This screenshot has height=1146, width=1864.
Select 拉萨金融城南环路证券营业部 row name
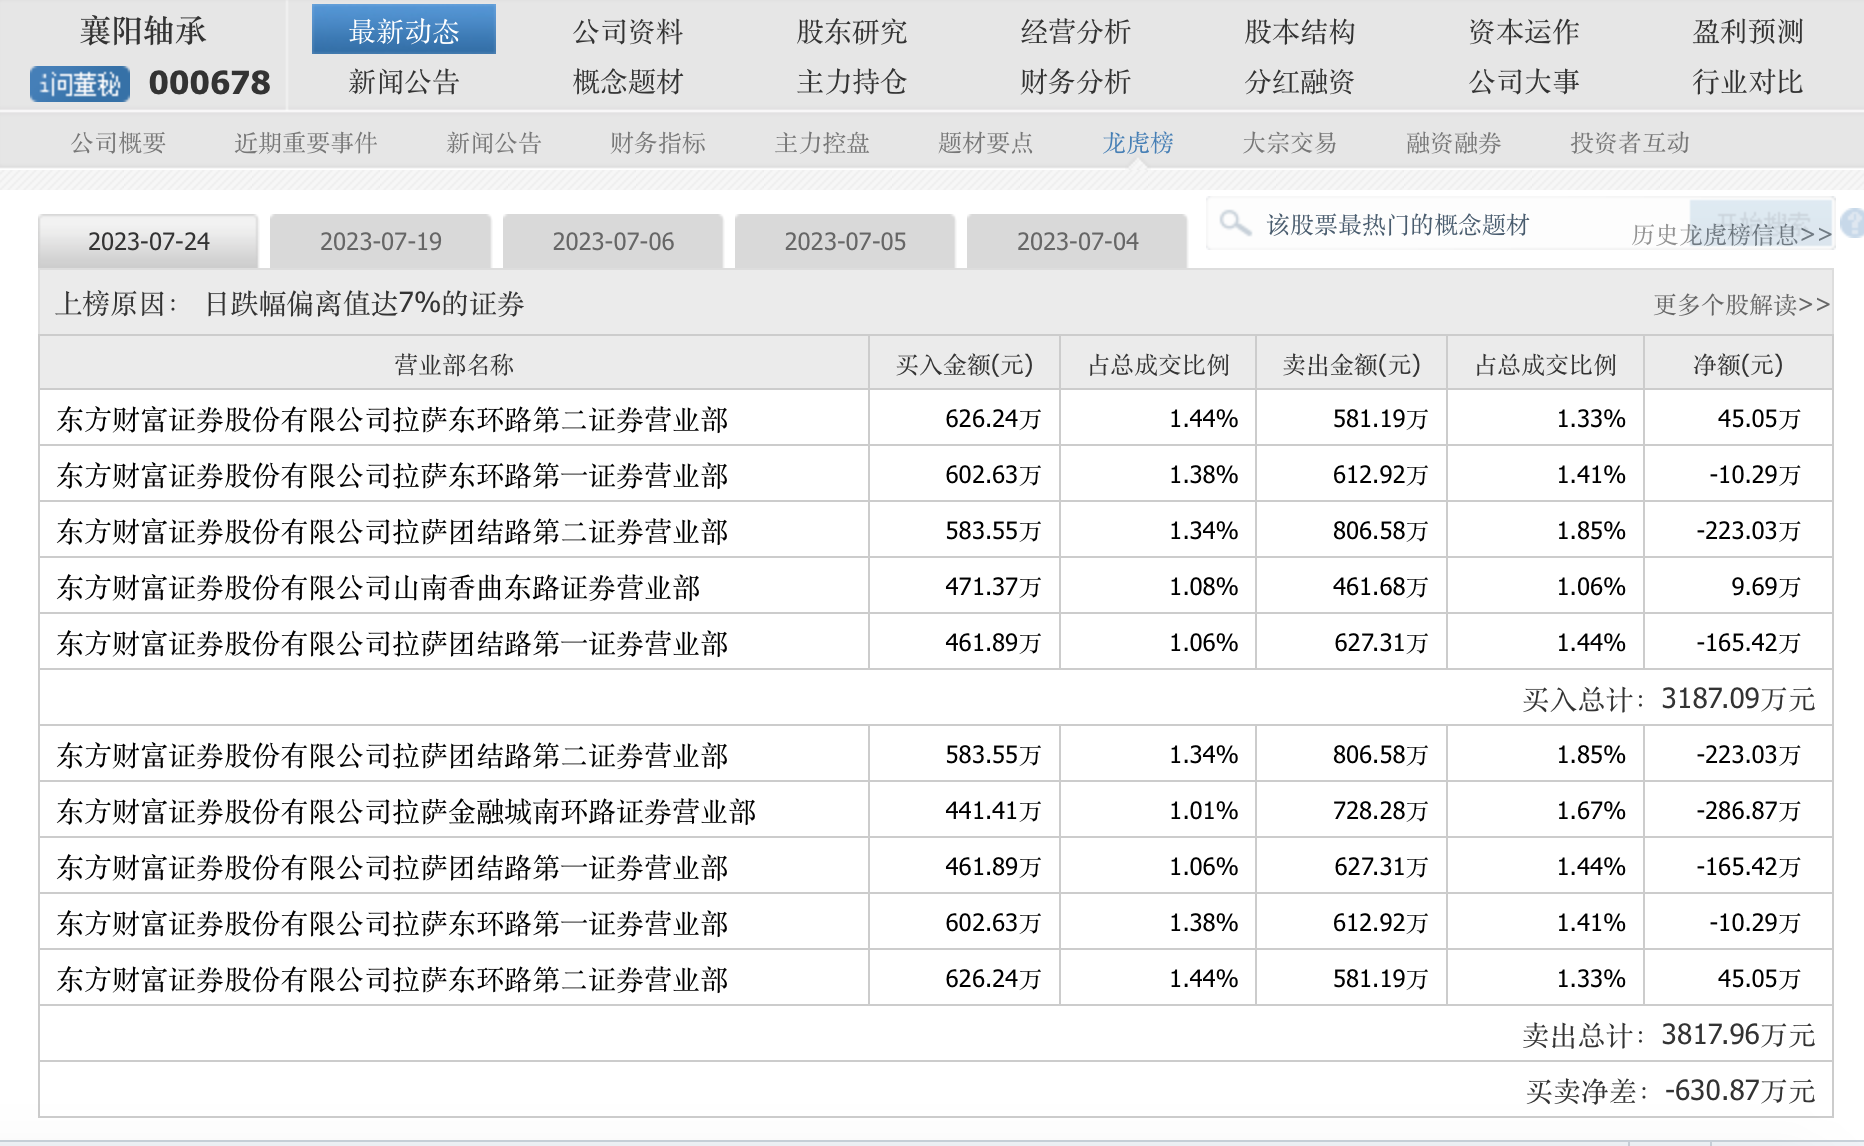pyautogui.click(x=407, y=811)
